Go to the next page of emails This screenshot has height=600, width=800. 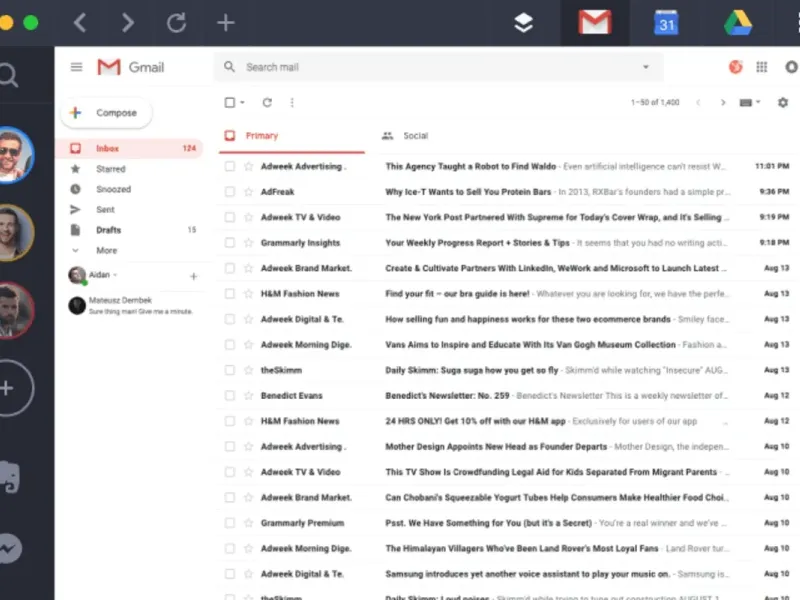click(723, 103)
